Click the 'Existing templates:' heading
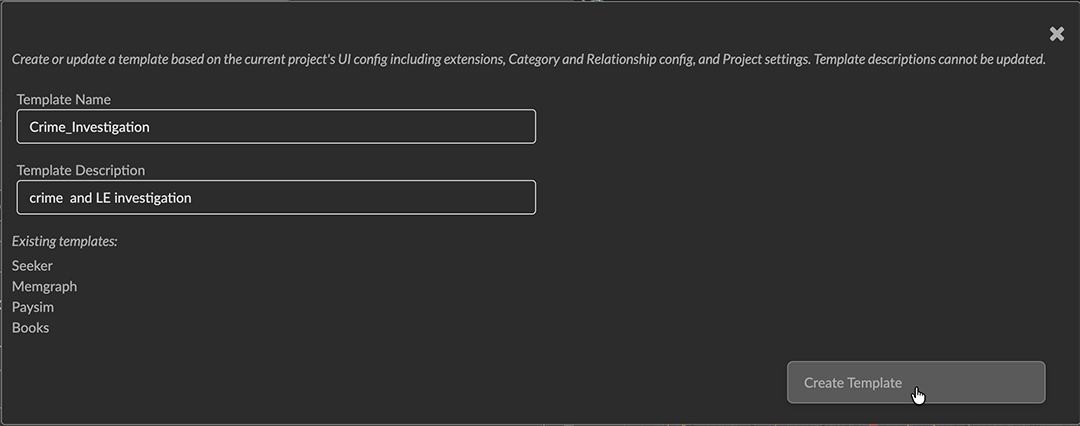Viewport: 1080px width, 426px height. tap(65, 241)
